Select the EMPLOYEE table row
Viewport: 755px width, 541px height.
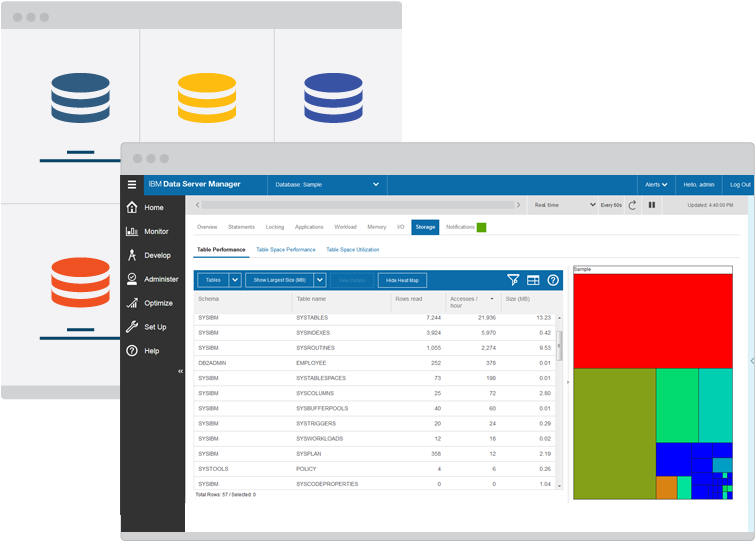[375, 363]
